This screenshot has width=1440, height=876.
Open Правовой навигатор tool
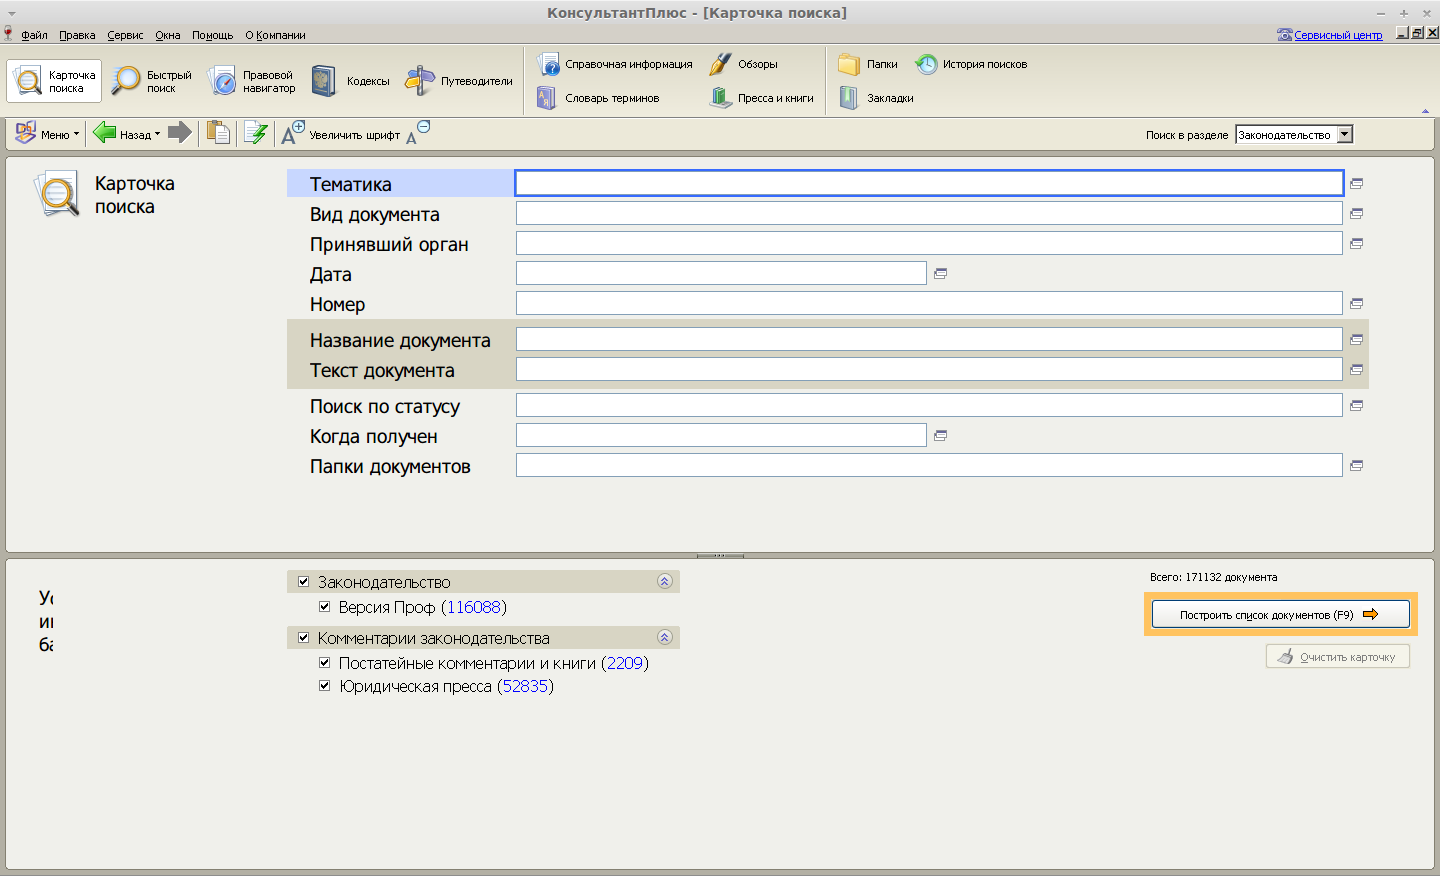point(252,81)
